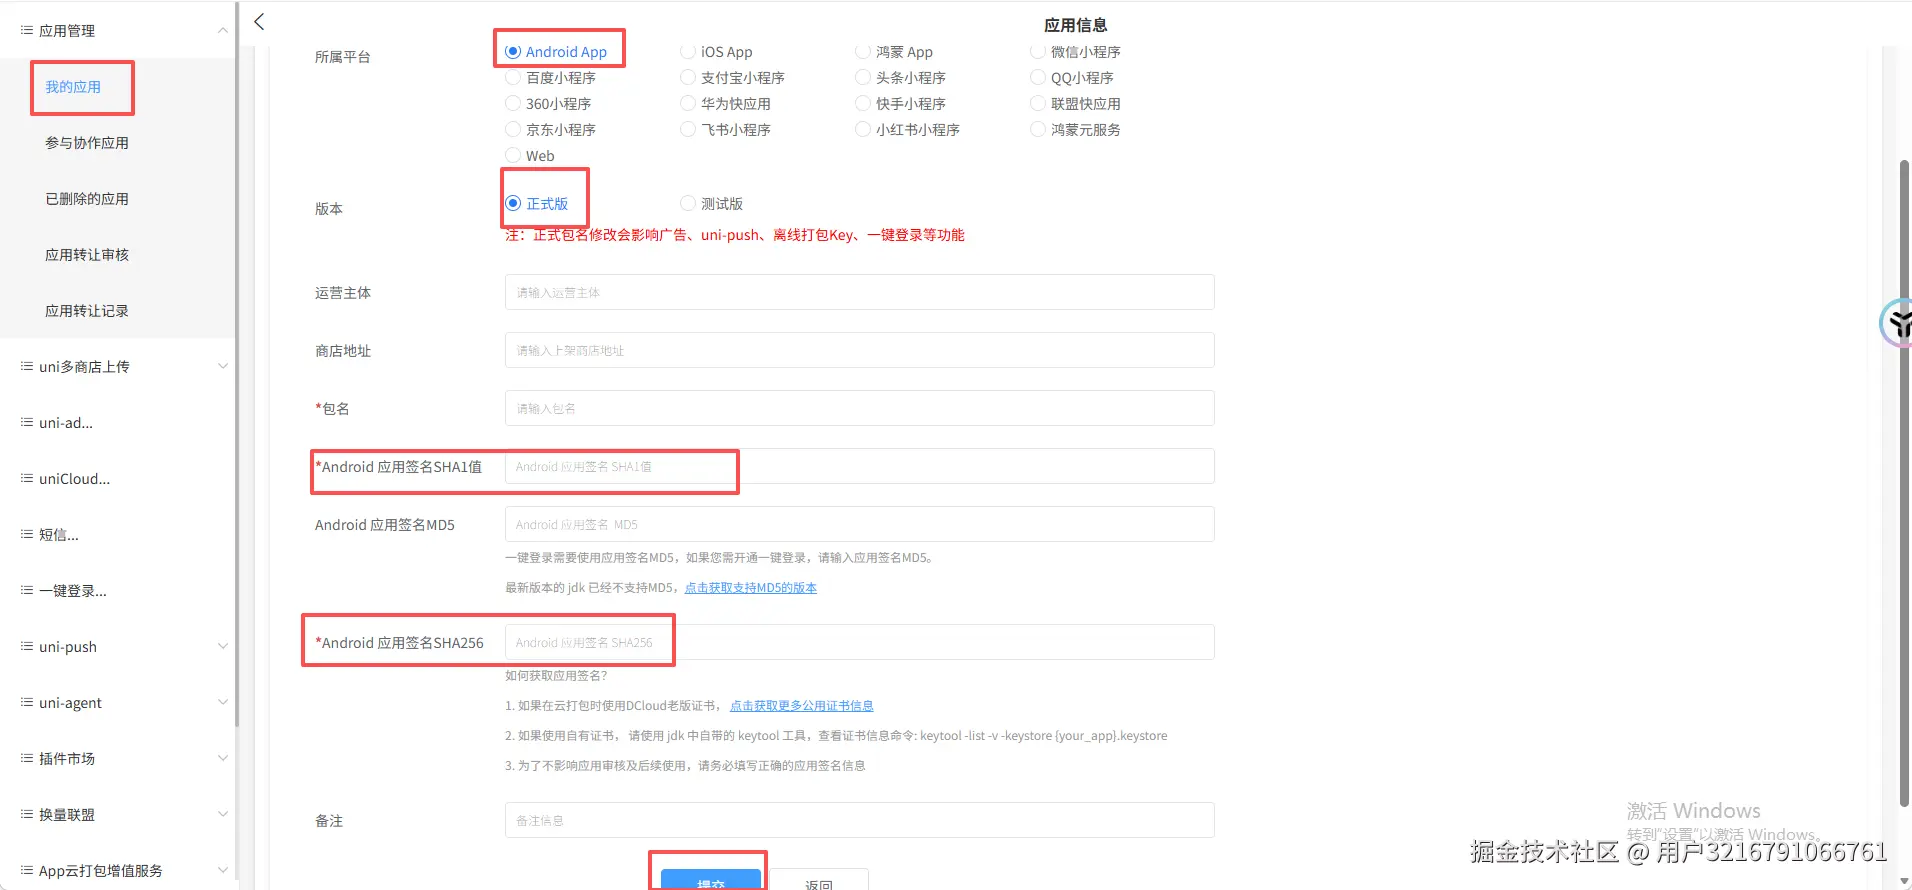
Task: Click the list icon beside uni-agent
Action: (27, 703)
